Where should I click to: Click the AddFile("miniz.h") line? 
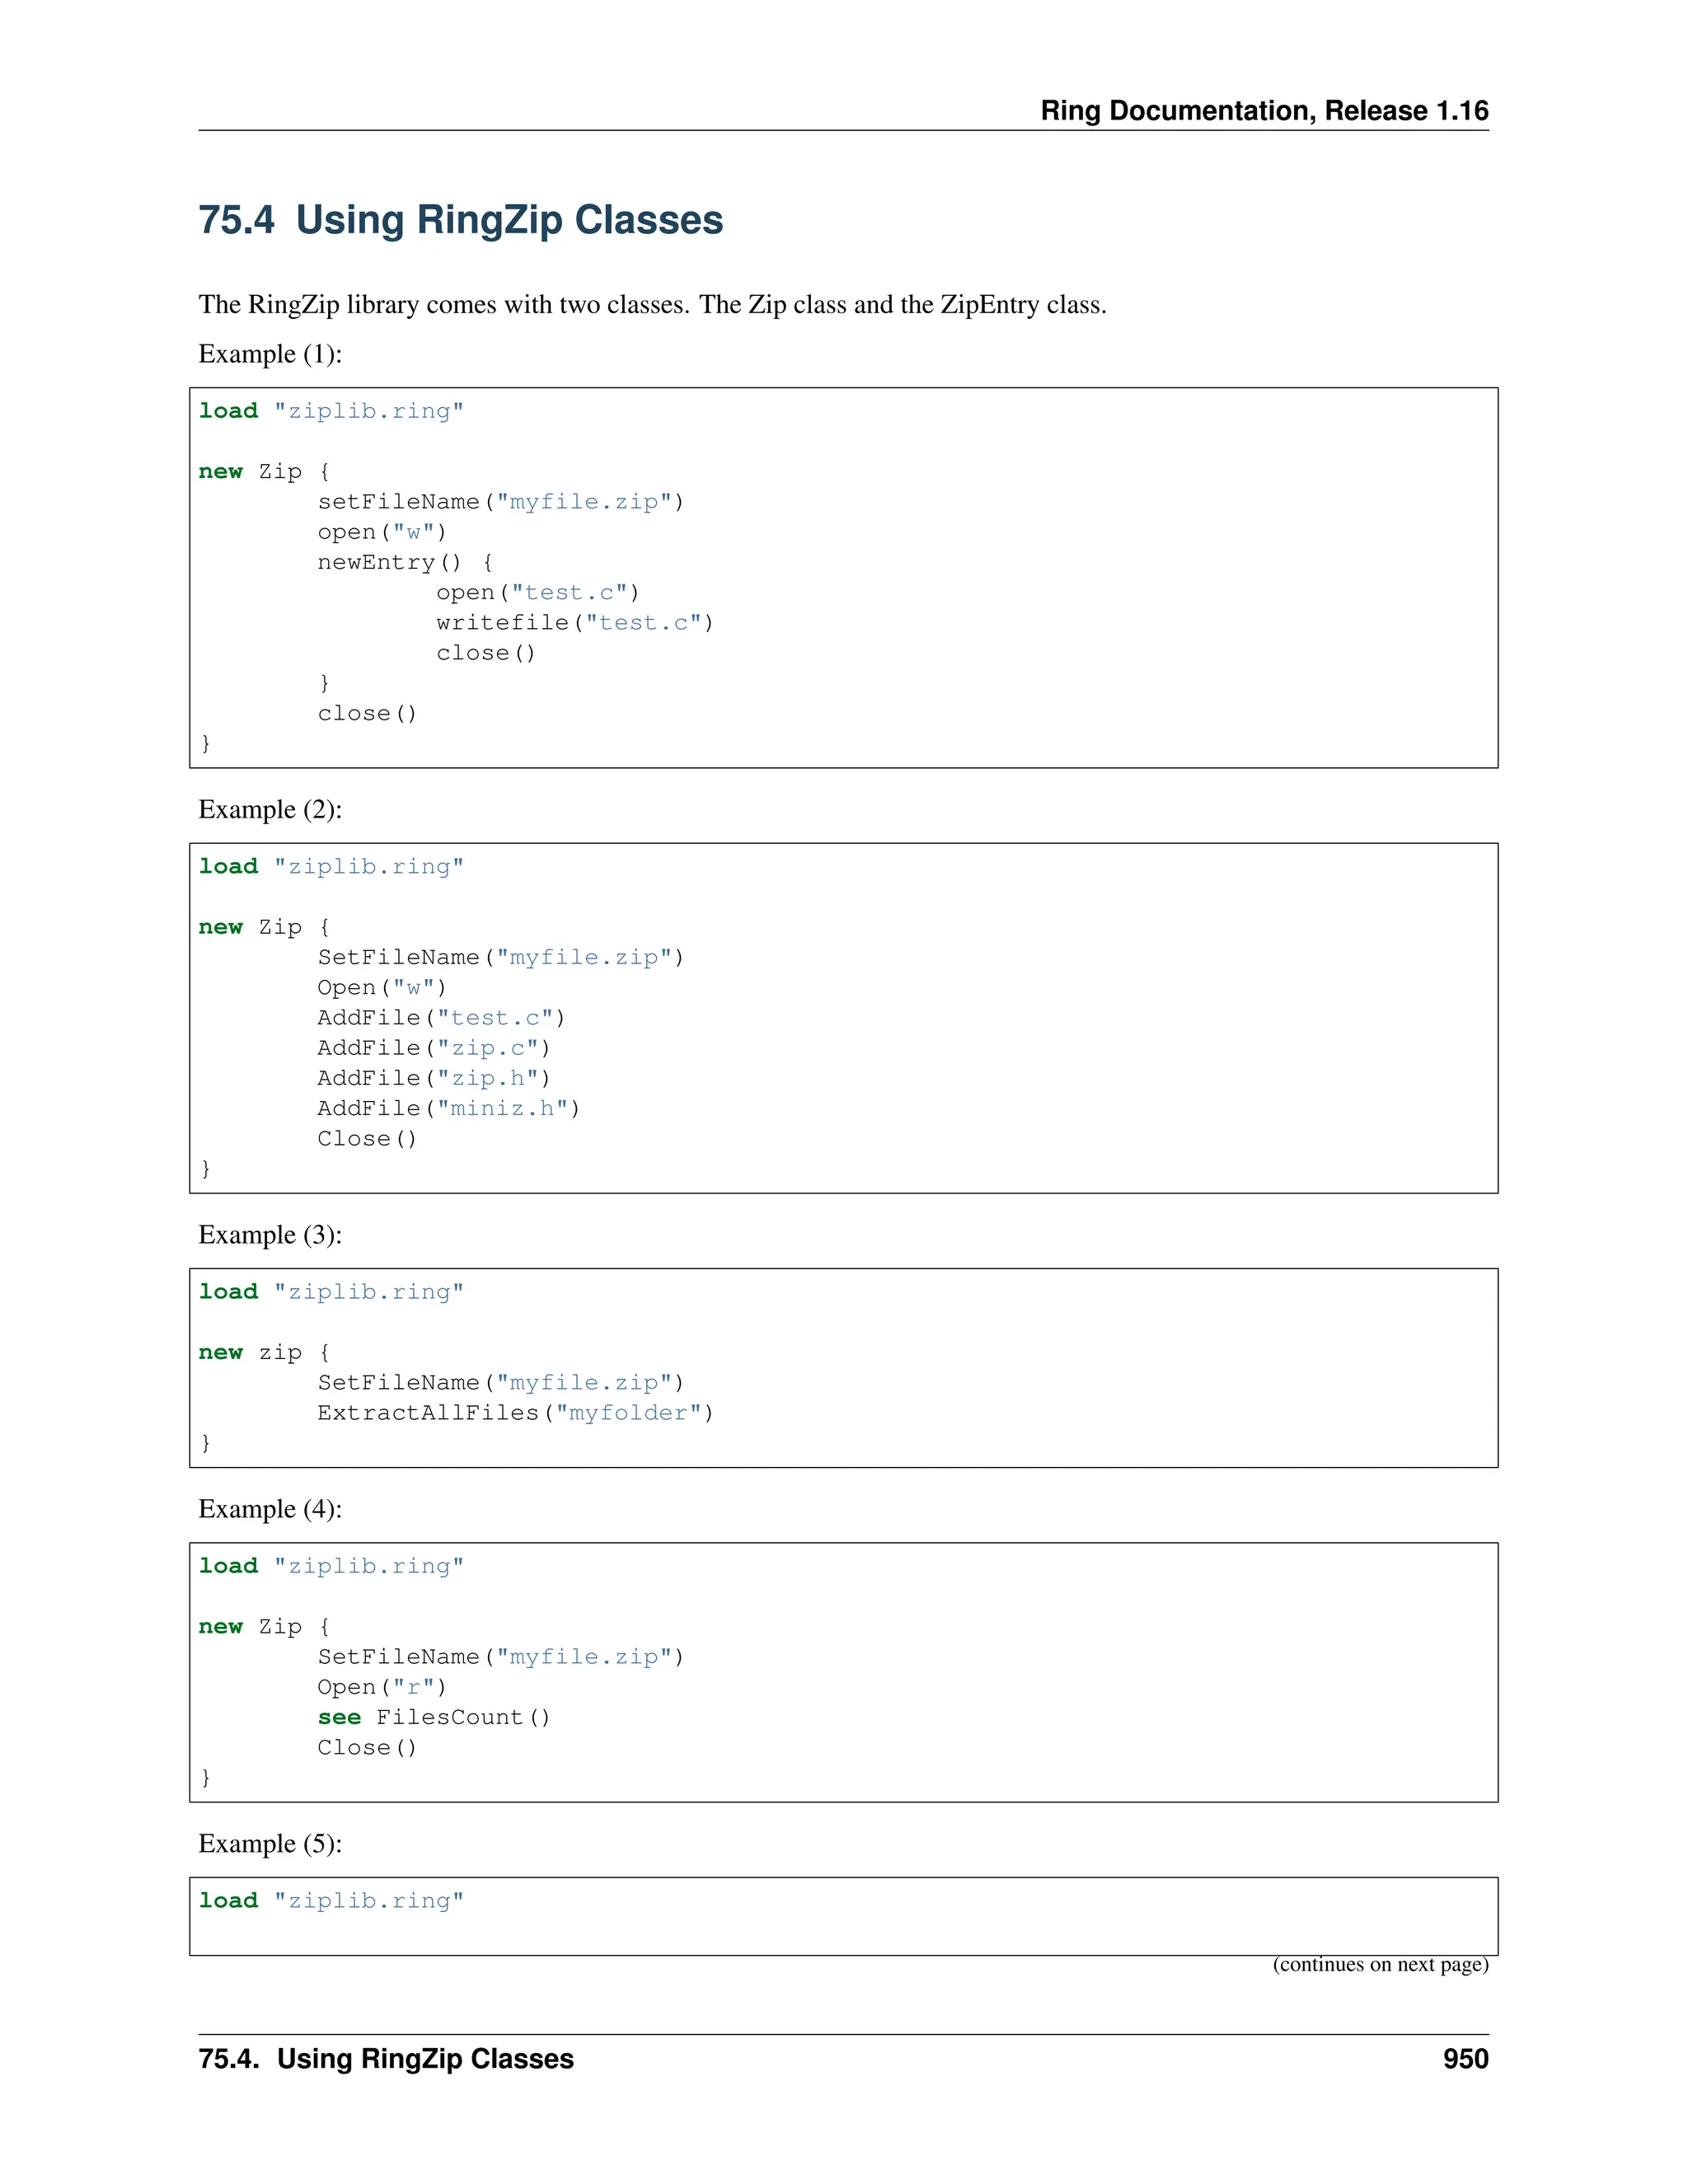448,1109
